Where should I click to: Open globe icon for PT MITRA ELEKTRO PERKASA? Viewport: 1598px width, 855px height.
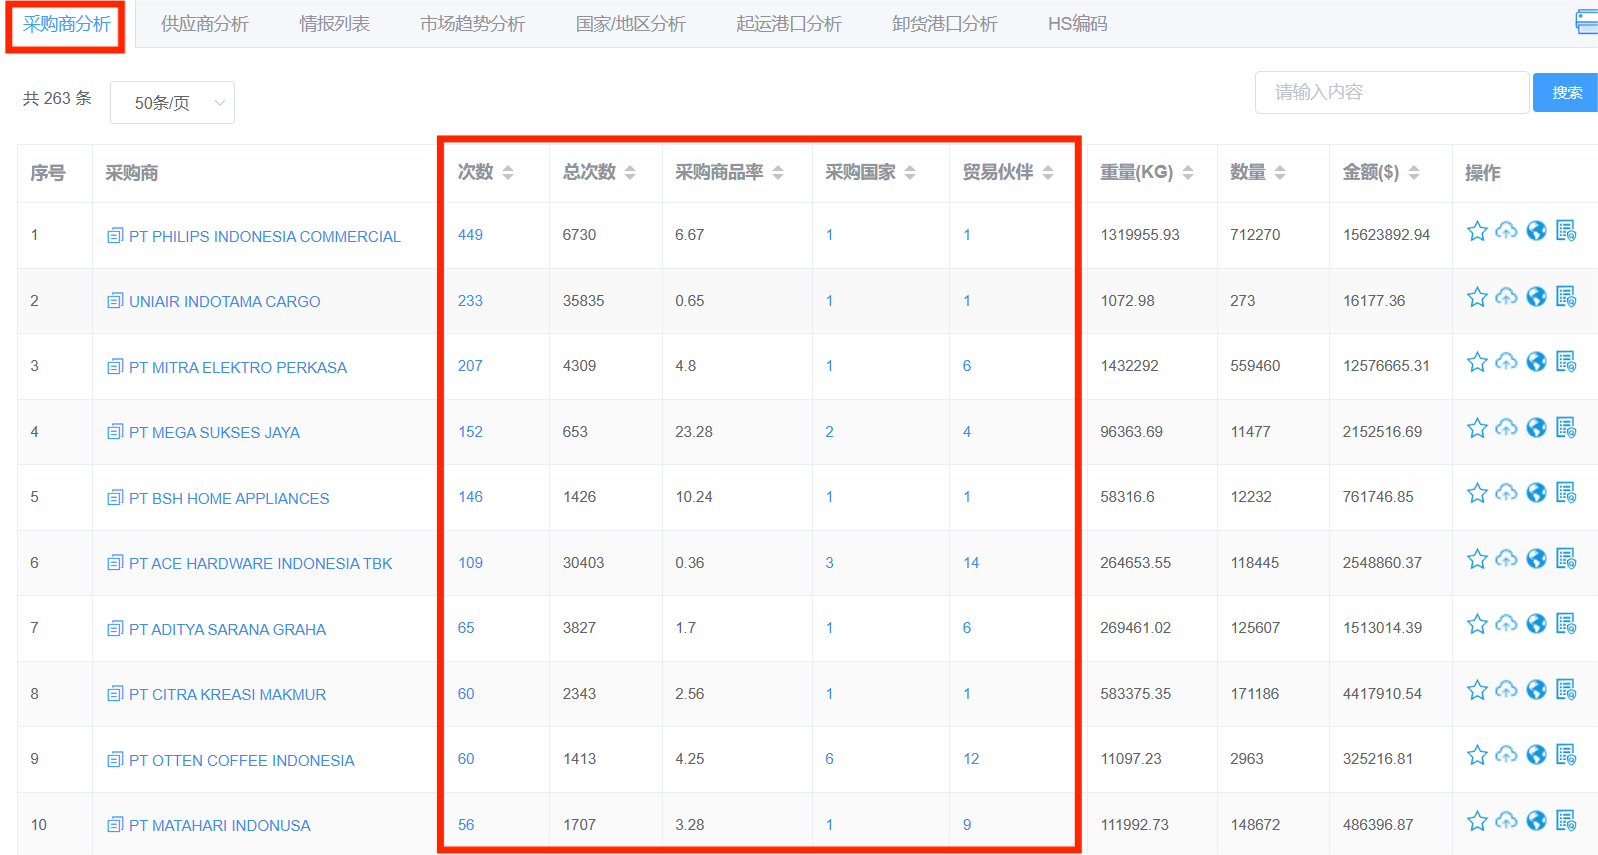click(1537, 362)
